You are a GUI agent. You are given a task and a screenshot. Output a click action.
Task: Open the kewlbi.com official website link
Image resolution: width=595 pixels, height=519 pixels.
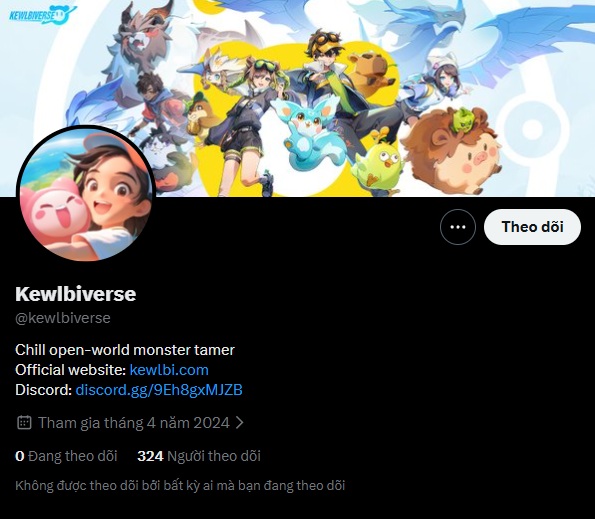coord(169,370)
